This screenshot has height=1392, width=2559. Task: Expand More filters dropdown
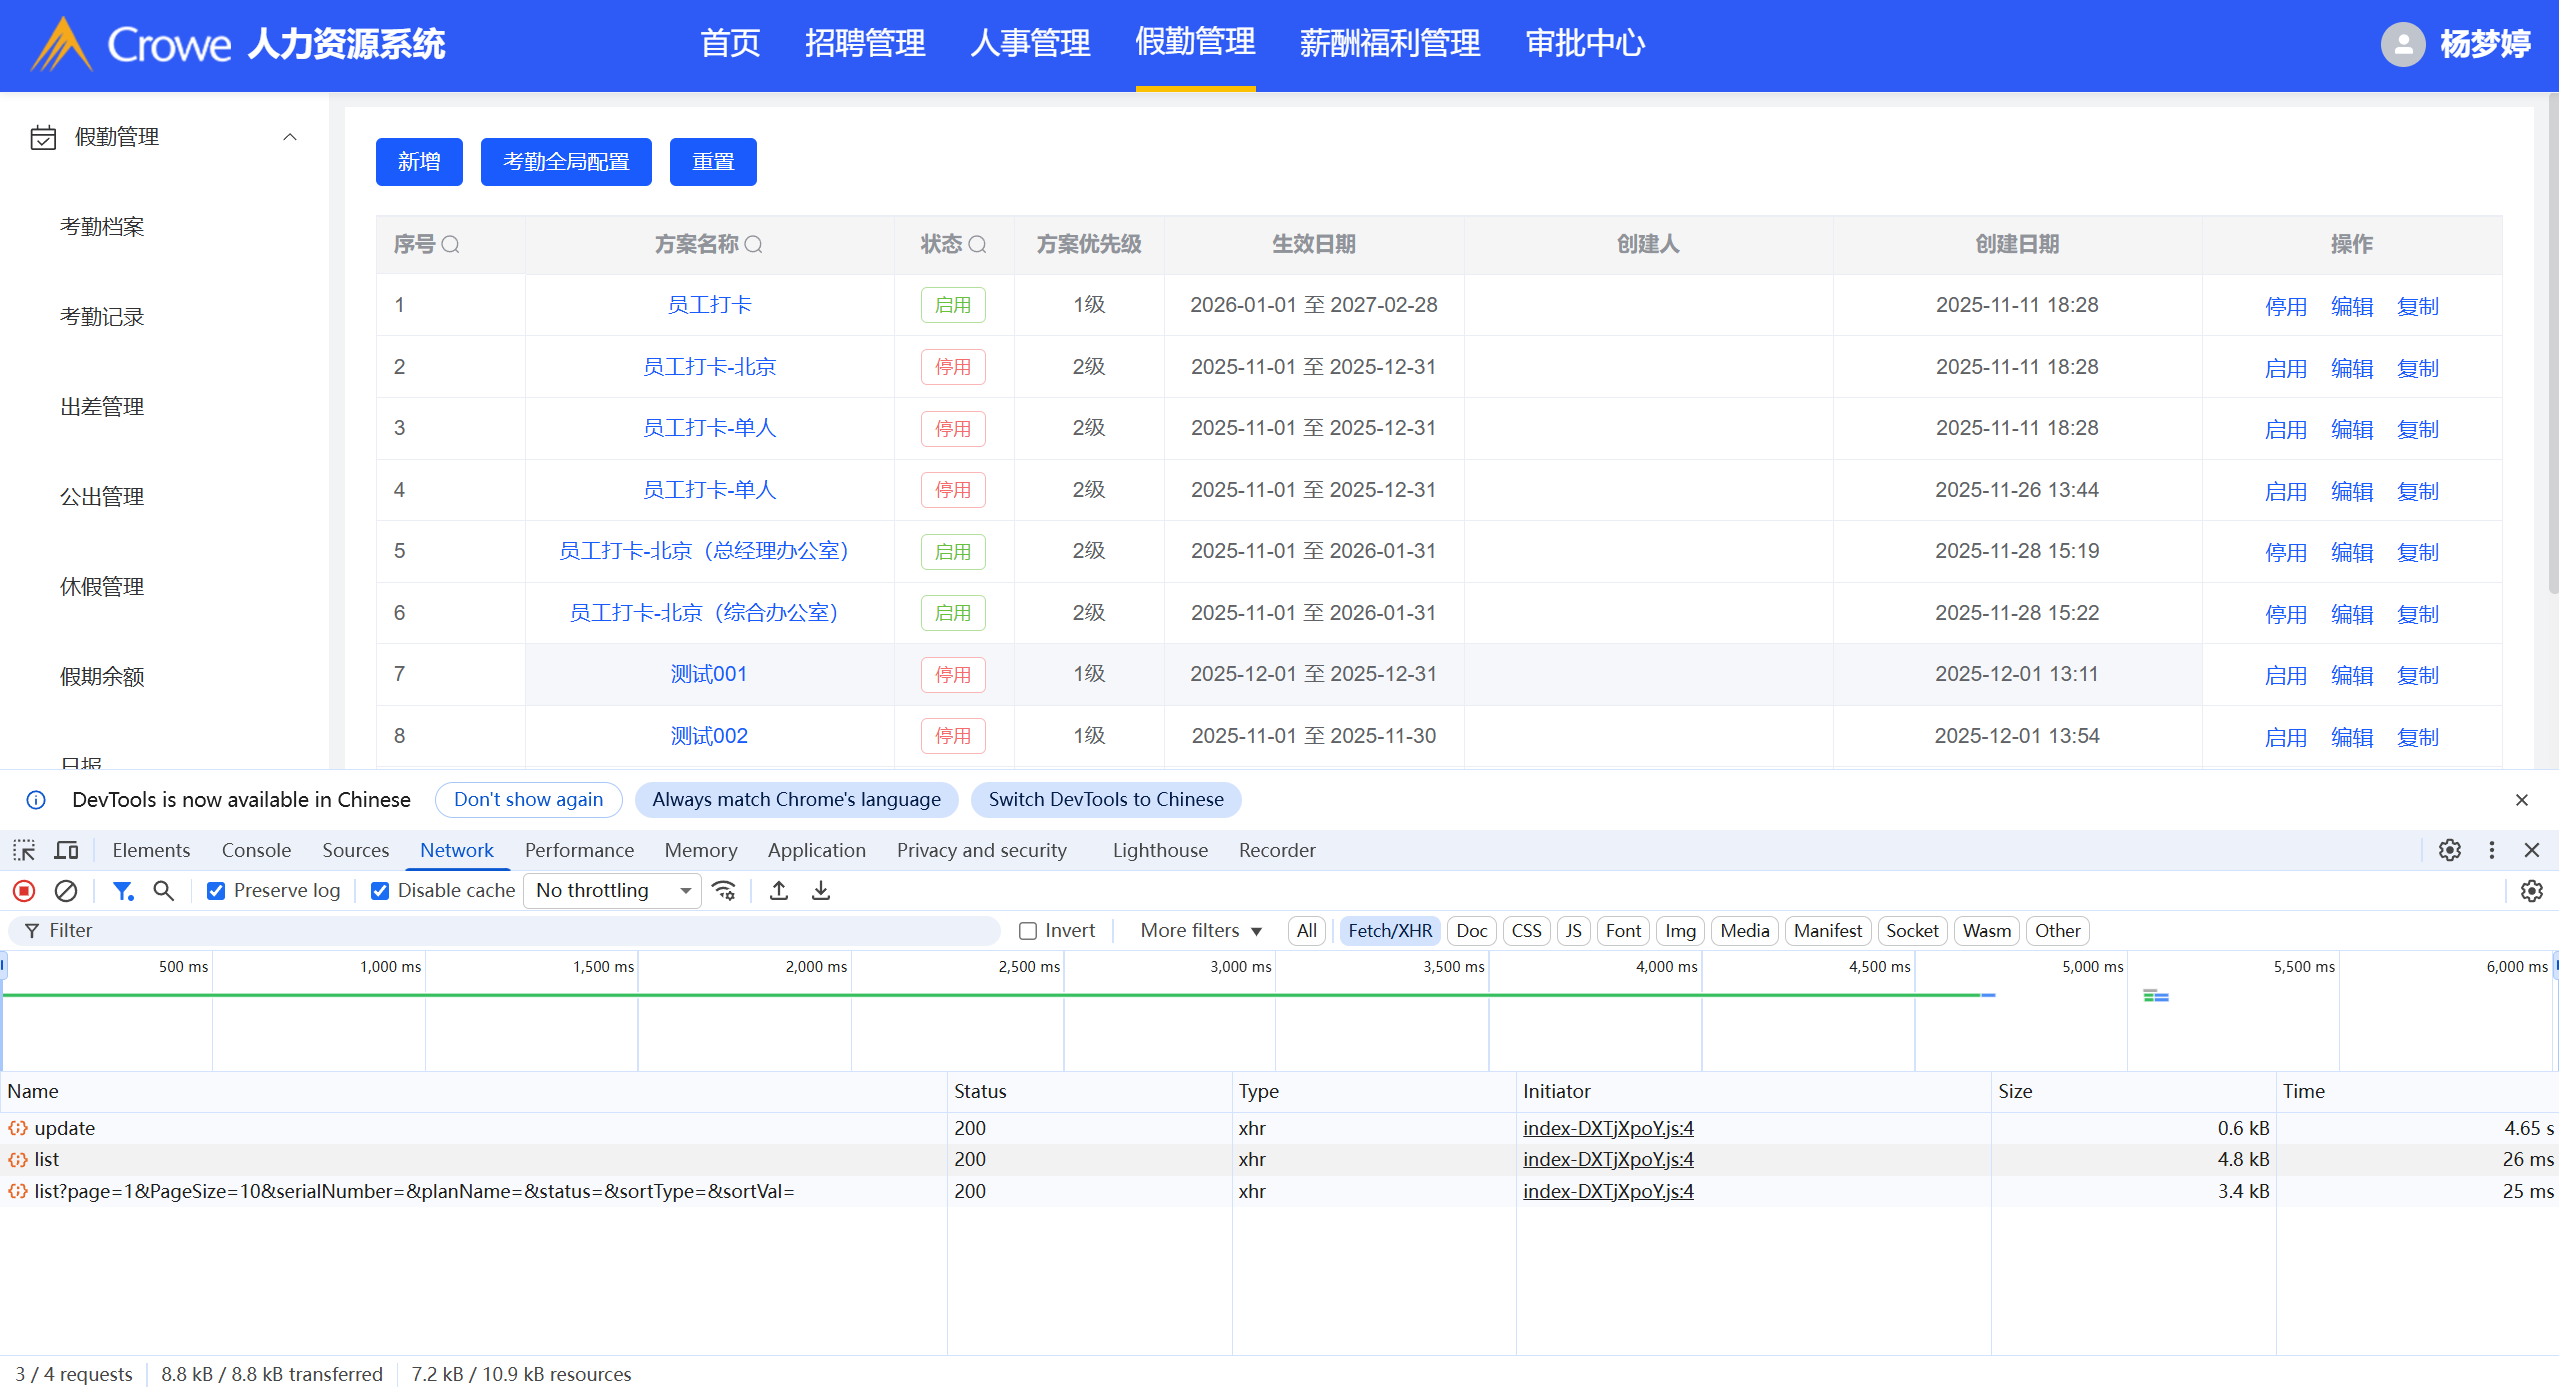[x=1200, y=930]
